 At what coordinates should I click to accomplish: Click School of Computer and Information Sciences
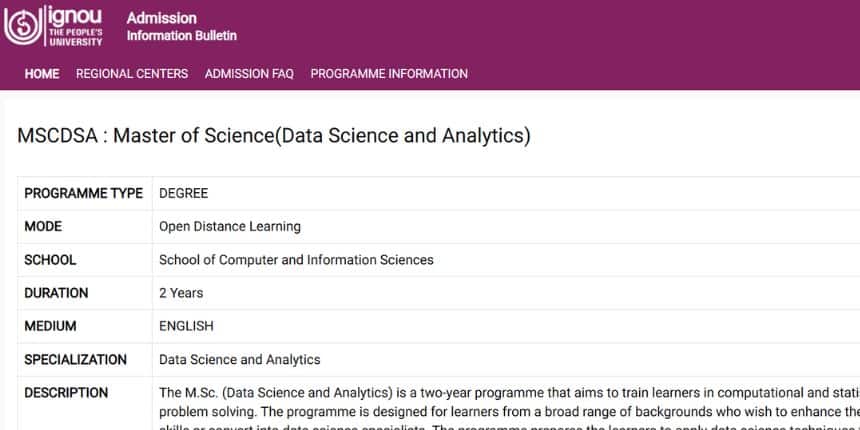click(x=296, y=260)
